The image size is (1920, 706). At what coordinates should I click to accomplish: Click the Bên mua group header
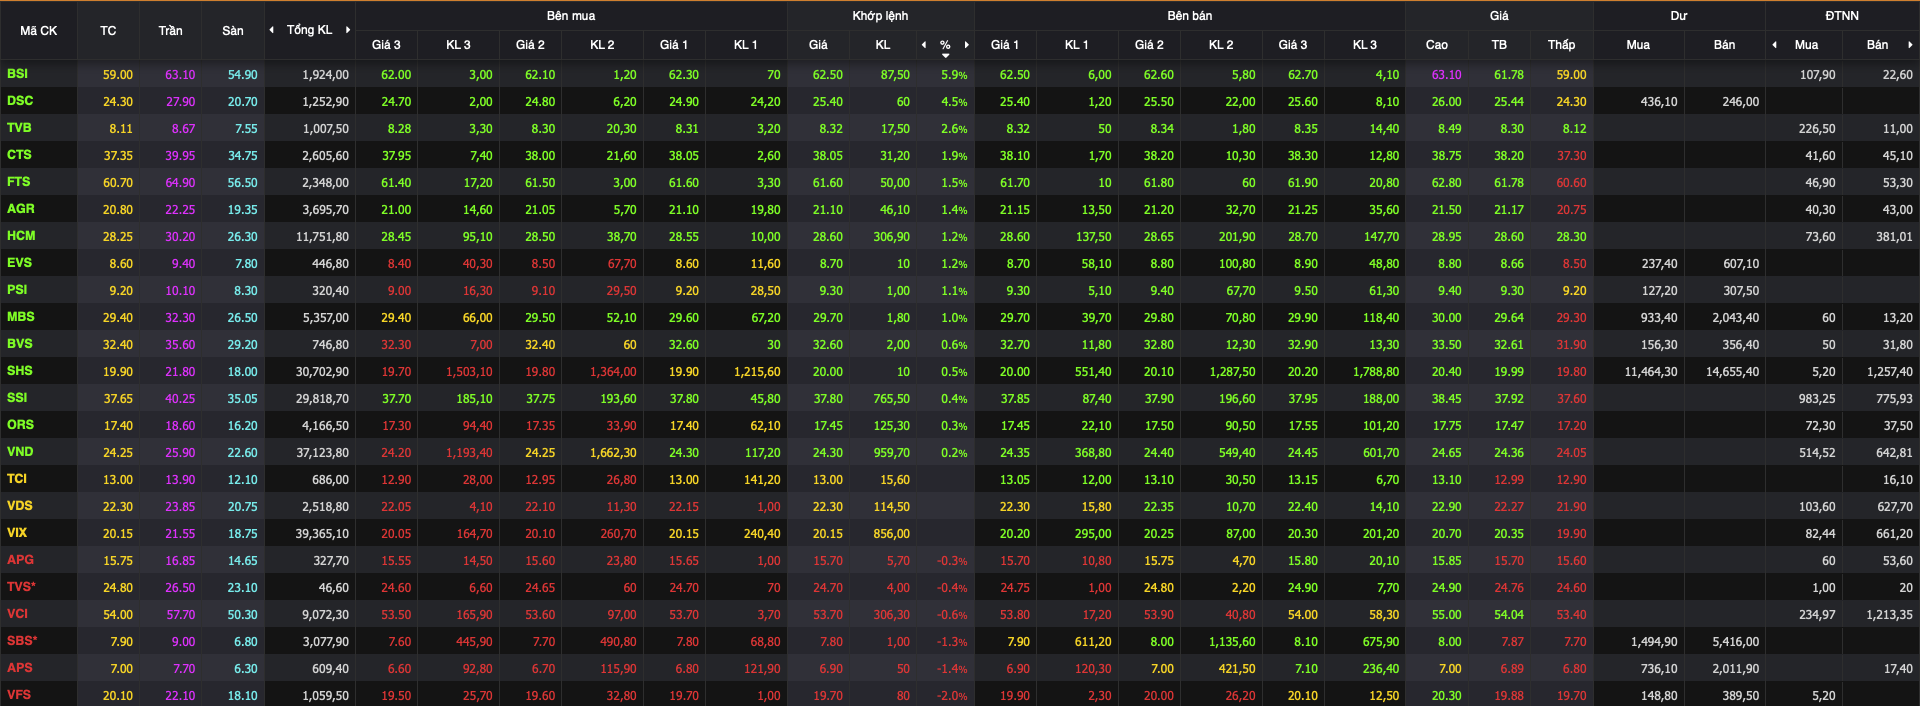(x=571, y=16)
